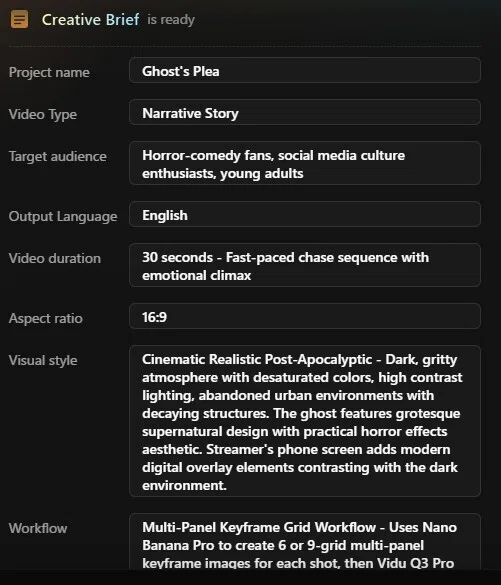Click the 'is ready' status text

[x=171, y=20]
